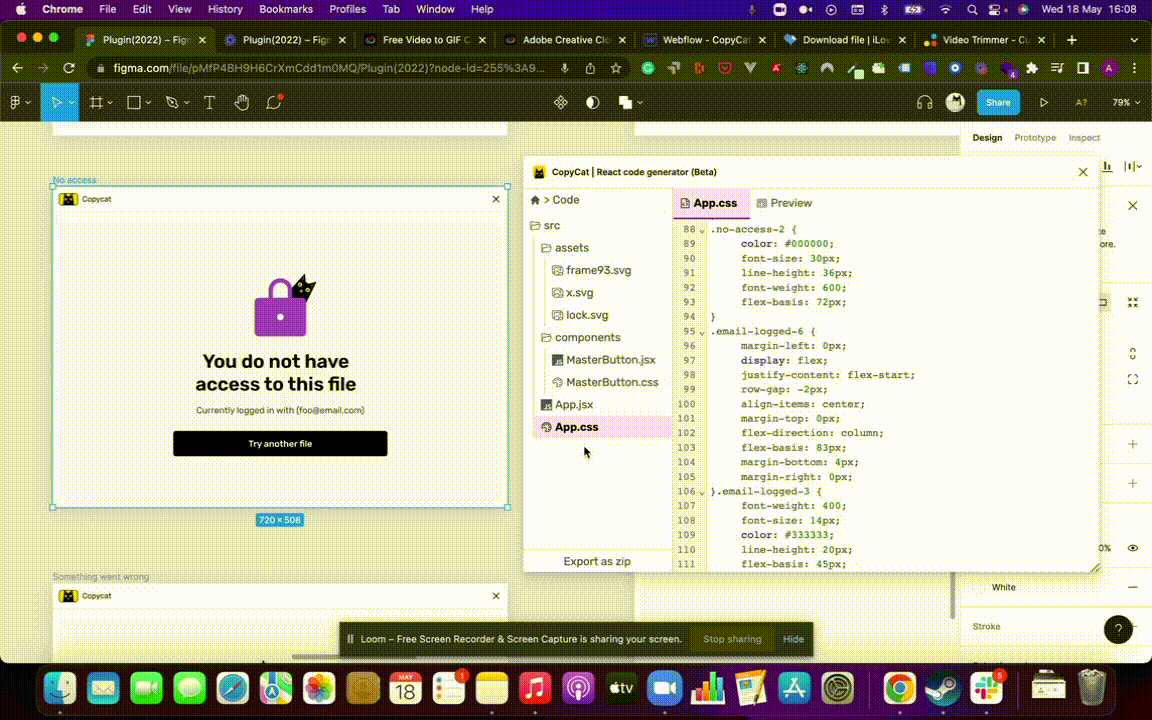Click Stop sharing in Loom bar
1152x720 pixels.
coord(732,639)
